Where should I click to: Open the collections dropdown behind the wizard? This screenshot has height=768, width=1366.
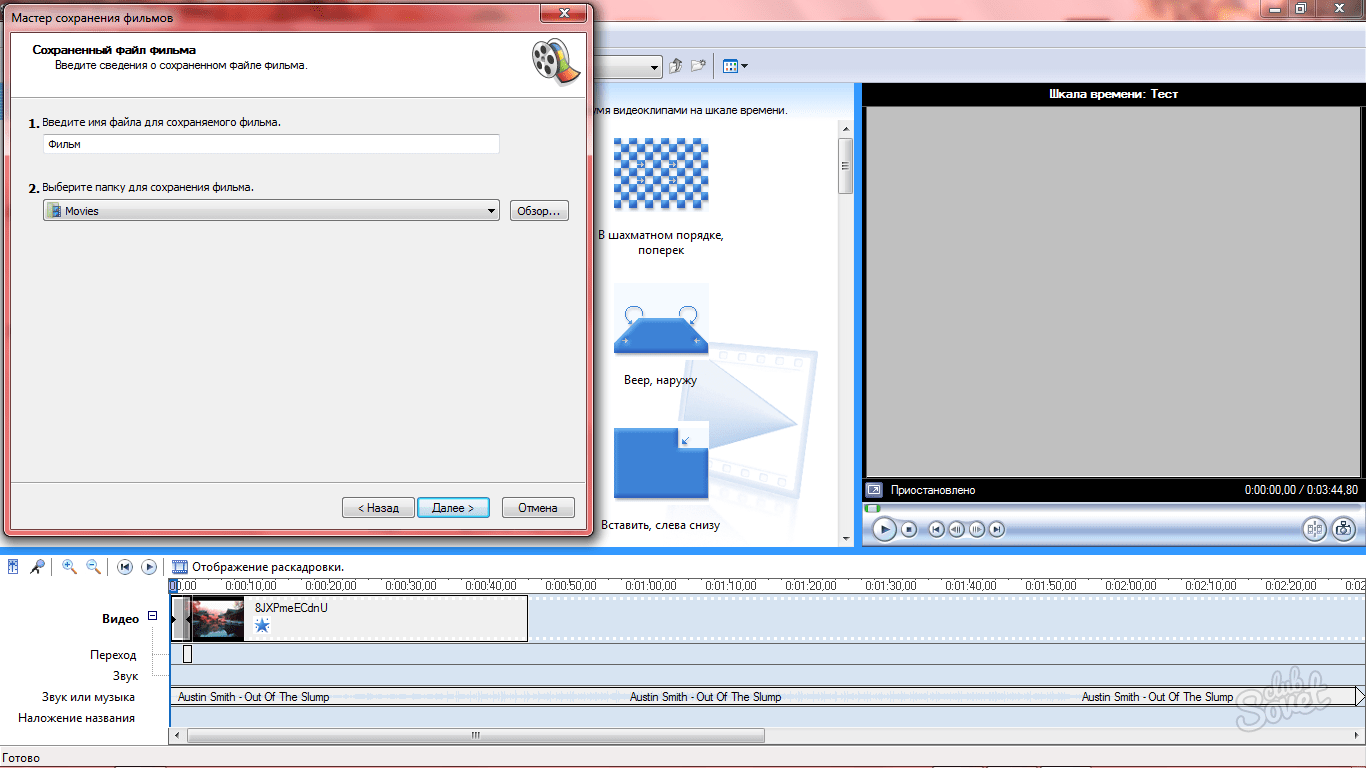(654, 67)
